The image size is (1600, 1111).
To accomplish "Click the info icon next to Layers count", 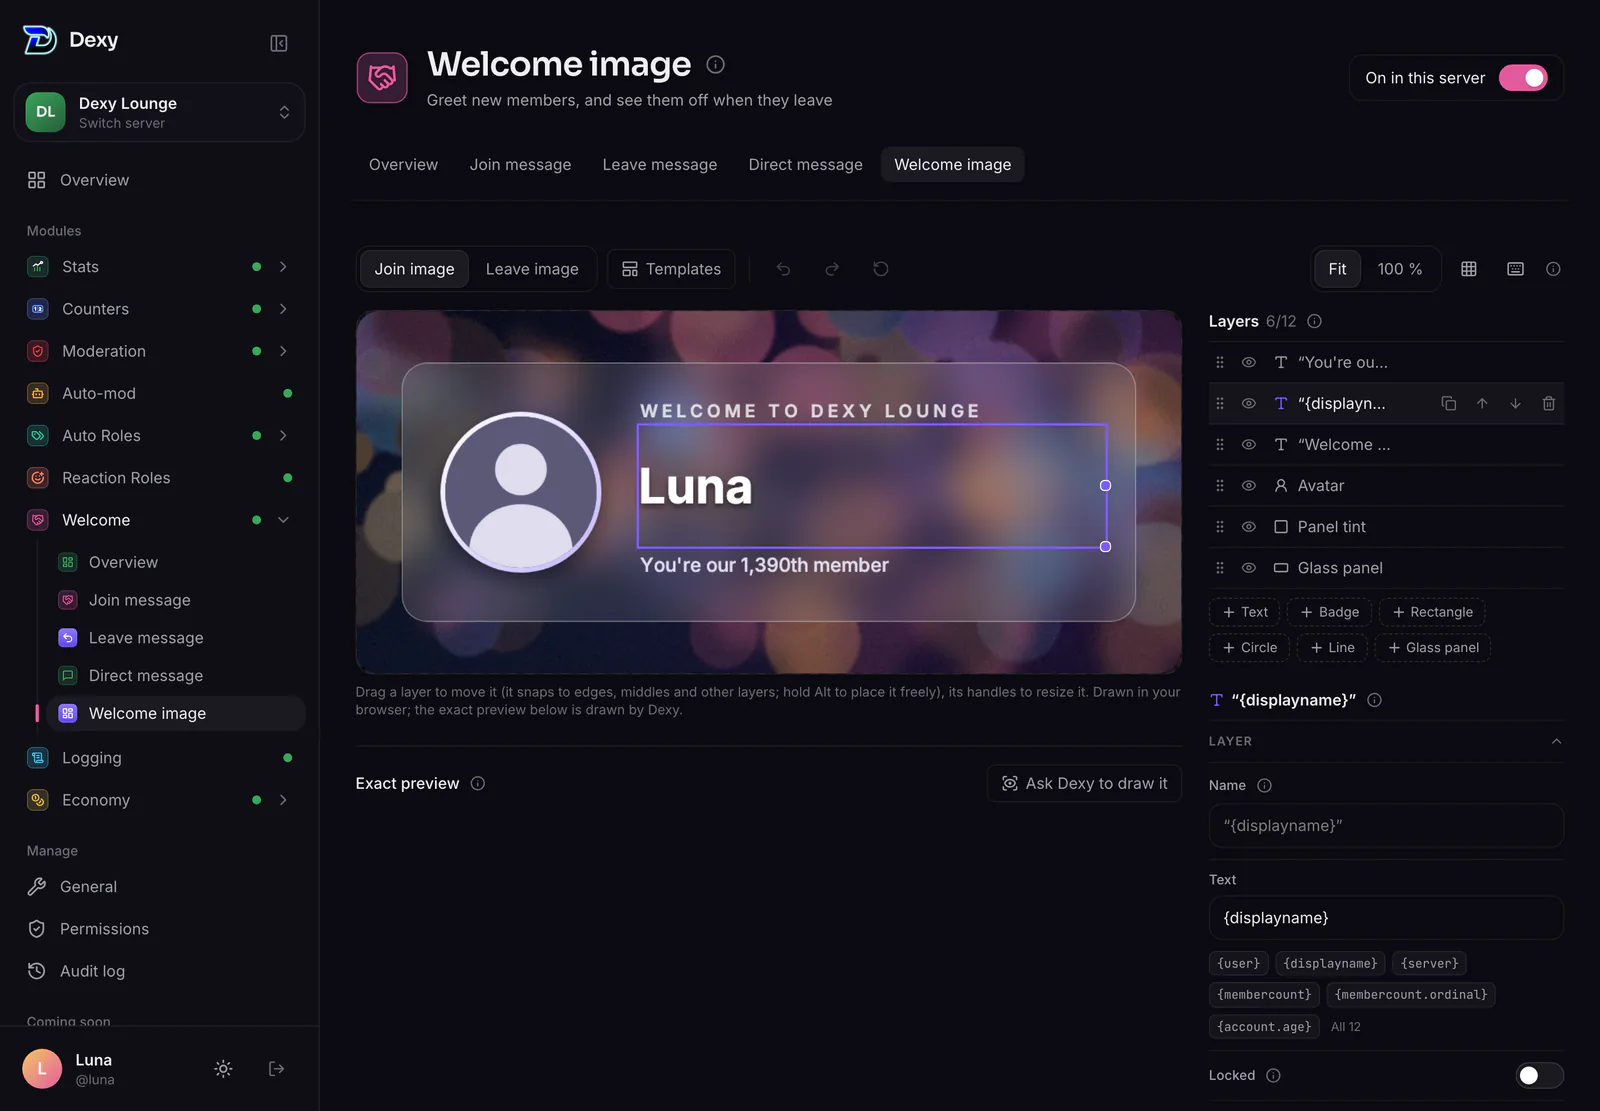I will pos(1315,321).
